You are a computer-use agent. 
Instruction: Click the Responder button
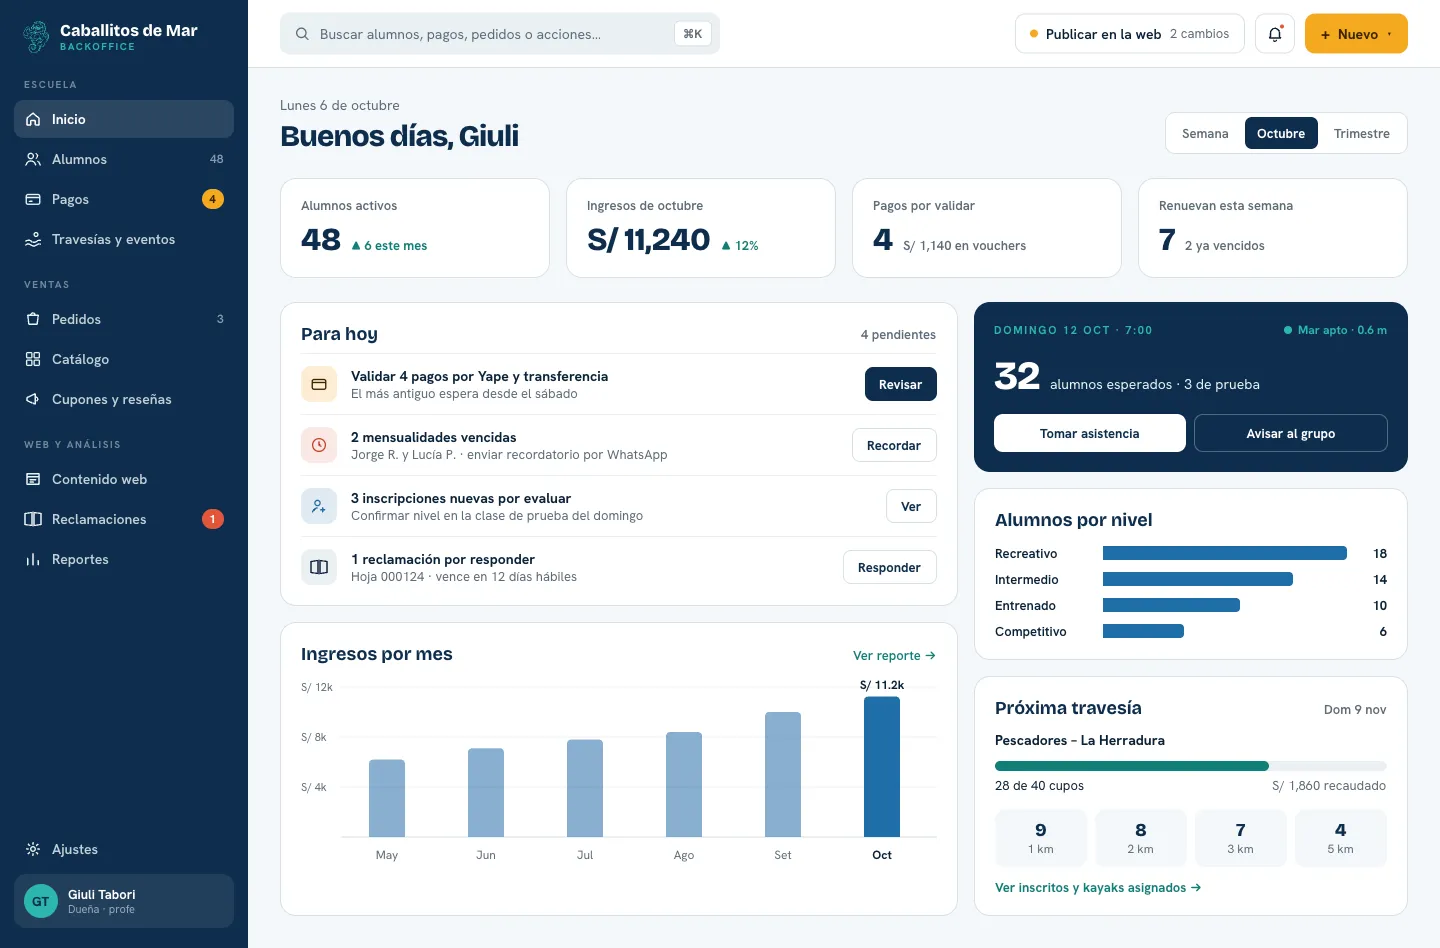tap(890, 567)
